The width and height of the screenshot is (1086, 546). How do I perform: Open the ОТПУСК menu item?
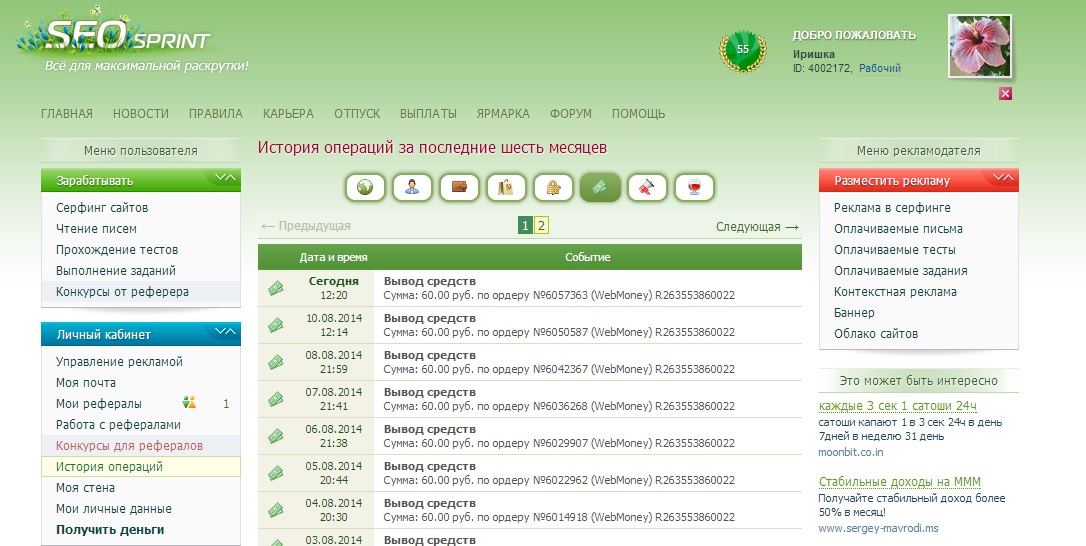[x=357, y=114]
